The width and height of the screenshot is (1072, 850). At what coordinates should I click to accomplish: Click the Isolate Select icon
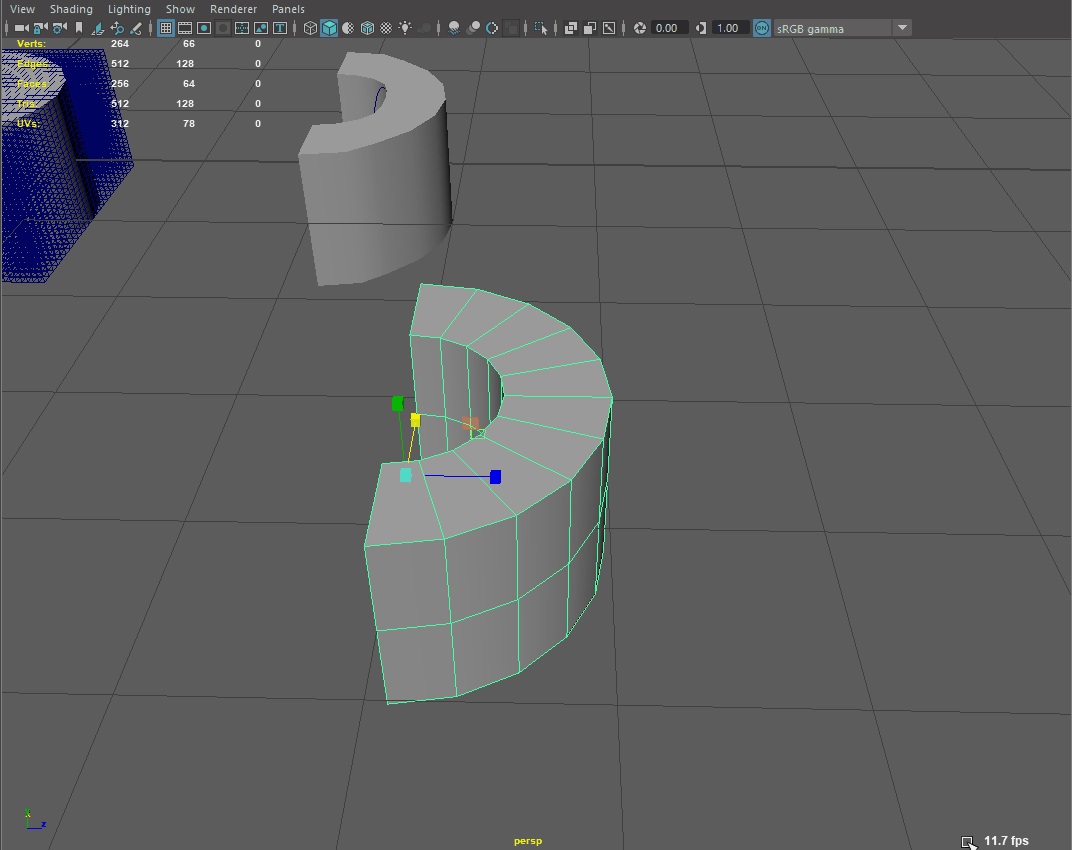(x=542, y=28)
